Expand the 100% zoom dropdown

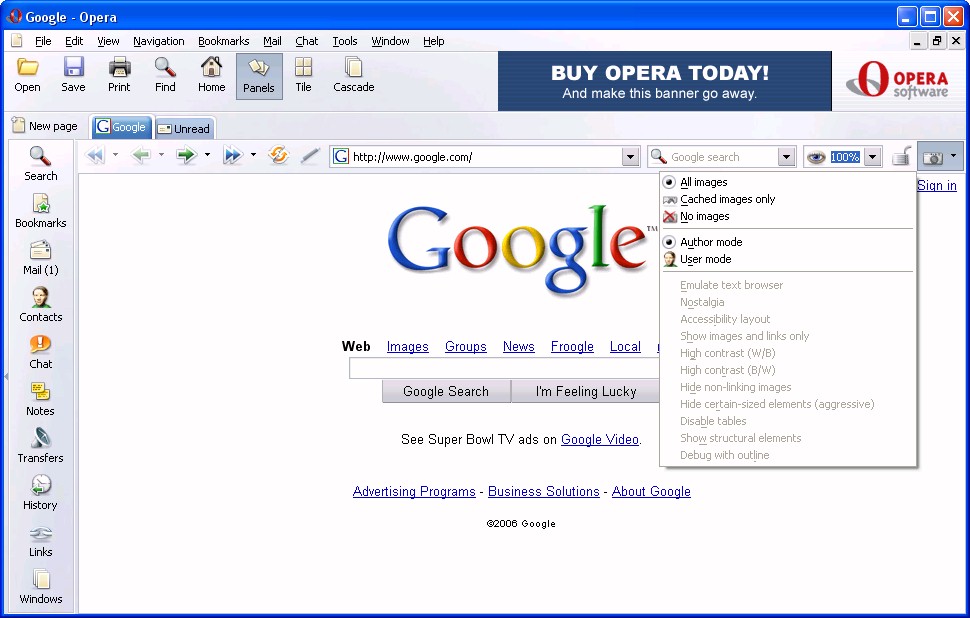[x=872, y=157]
